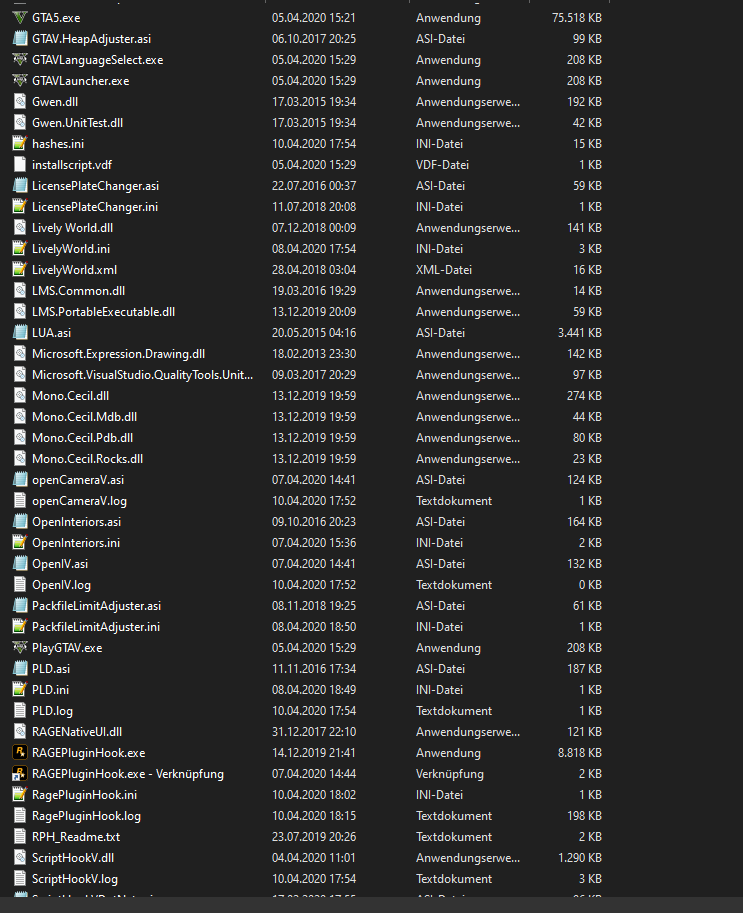This screenshot has width=743, height=913.
Task: Click the date 14.12.2019 21:41
Action: (314, 752)
